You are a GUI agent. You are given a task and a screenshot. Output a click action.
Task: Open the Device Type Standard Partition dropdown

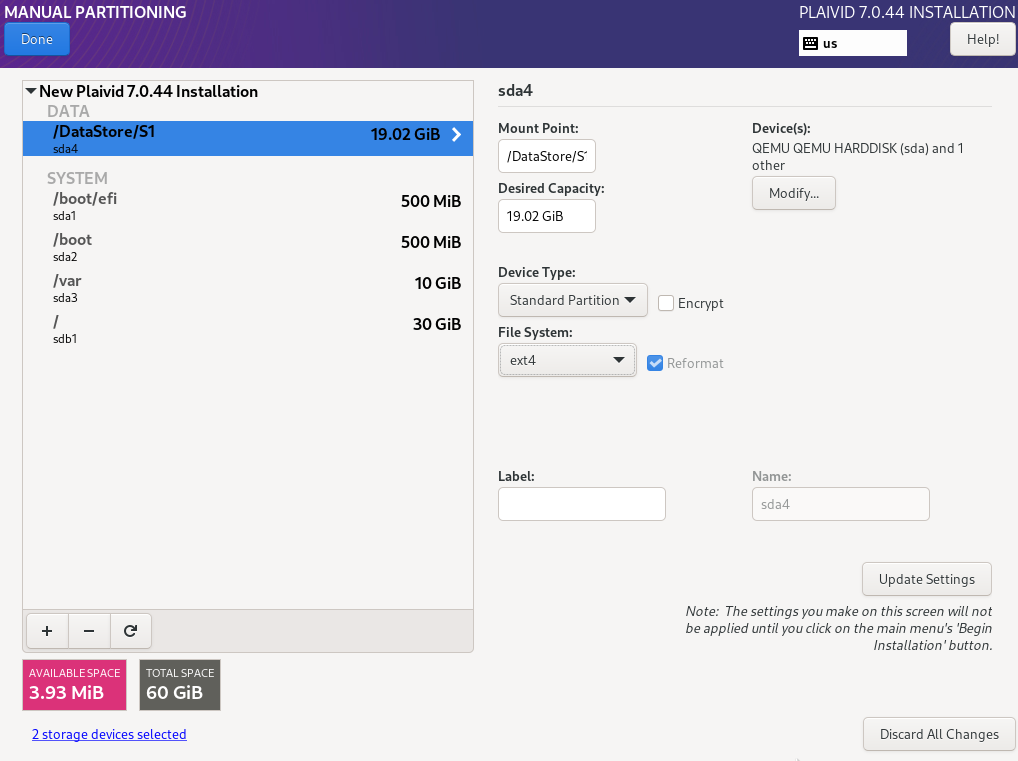point(573,300)
